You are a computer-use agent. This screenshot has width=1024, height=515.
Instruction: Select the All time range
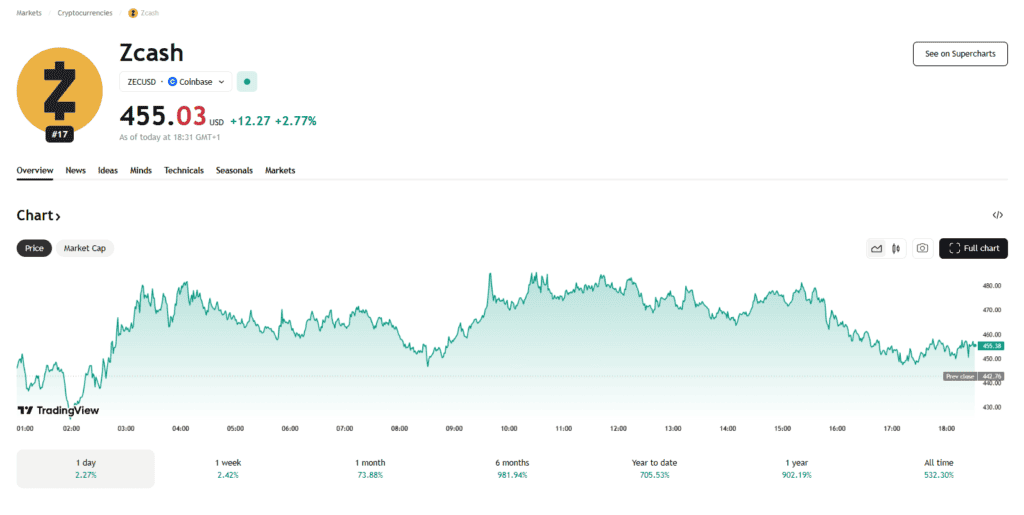939,468
